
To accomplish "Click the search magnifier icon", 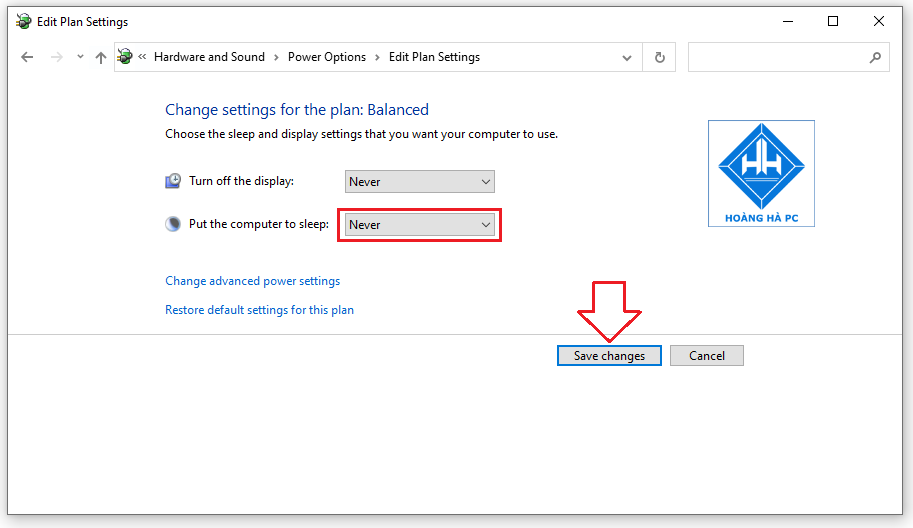I will [x=875, y=57].
